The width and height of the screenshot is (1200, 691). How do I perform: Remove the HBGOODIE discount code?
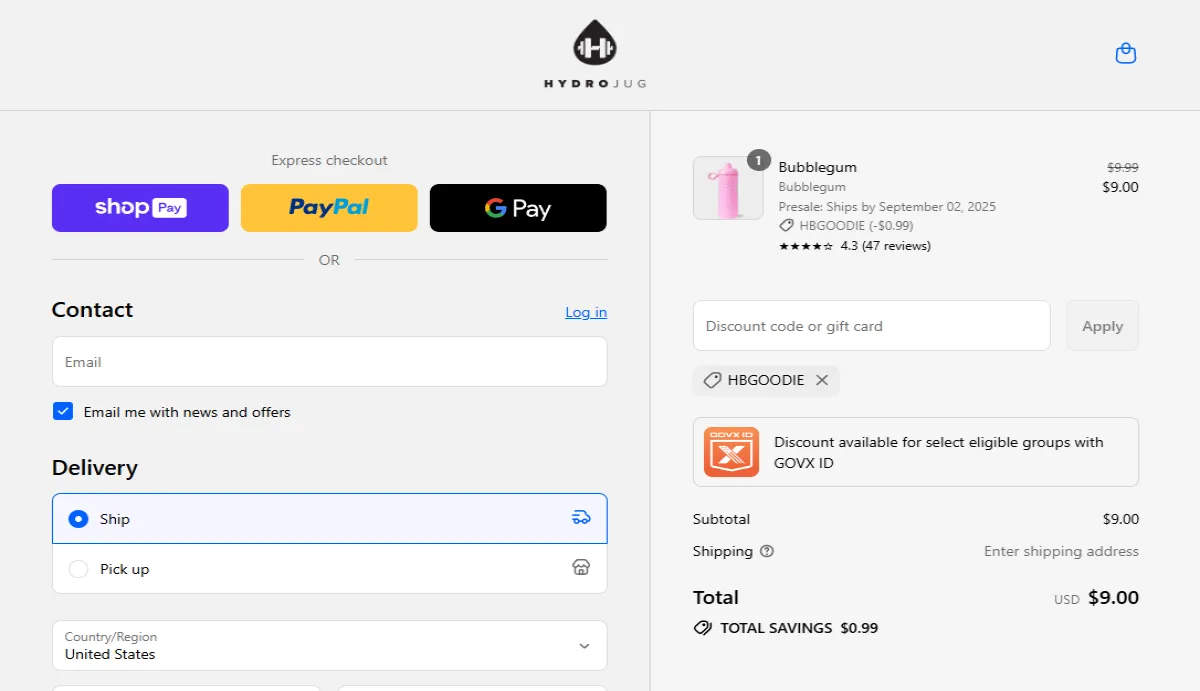[822, 380]
